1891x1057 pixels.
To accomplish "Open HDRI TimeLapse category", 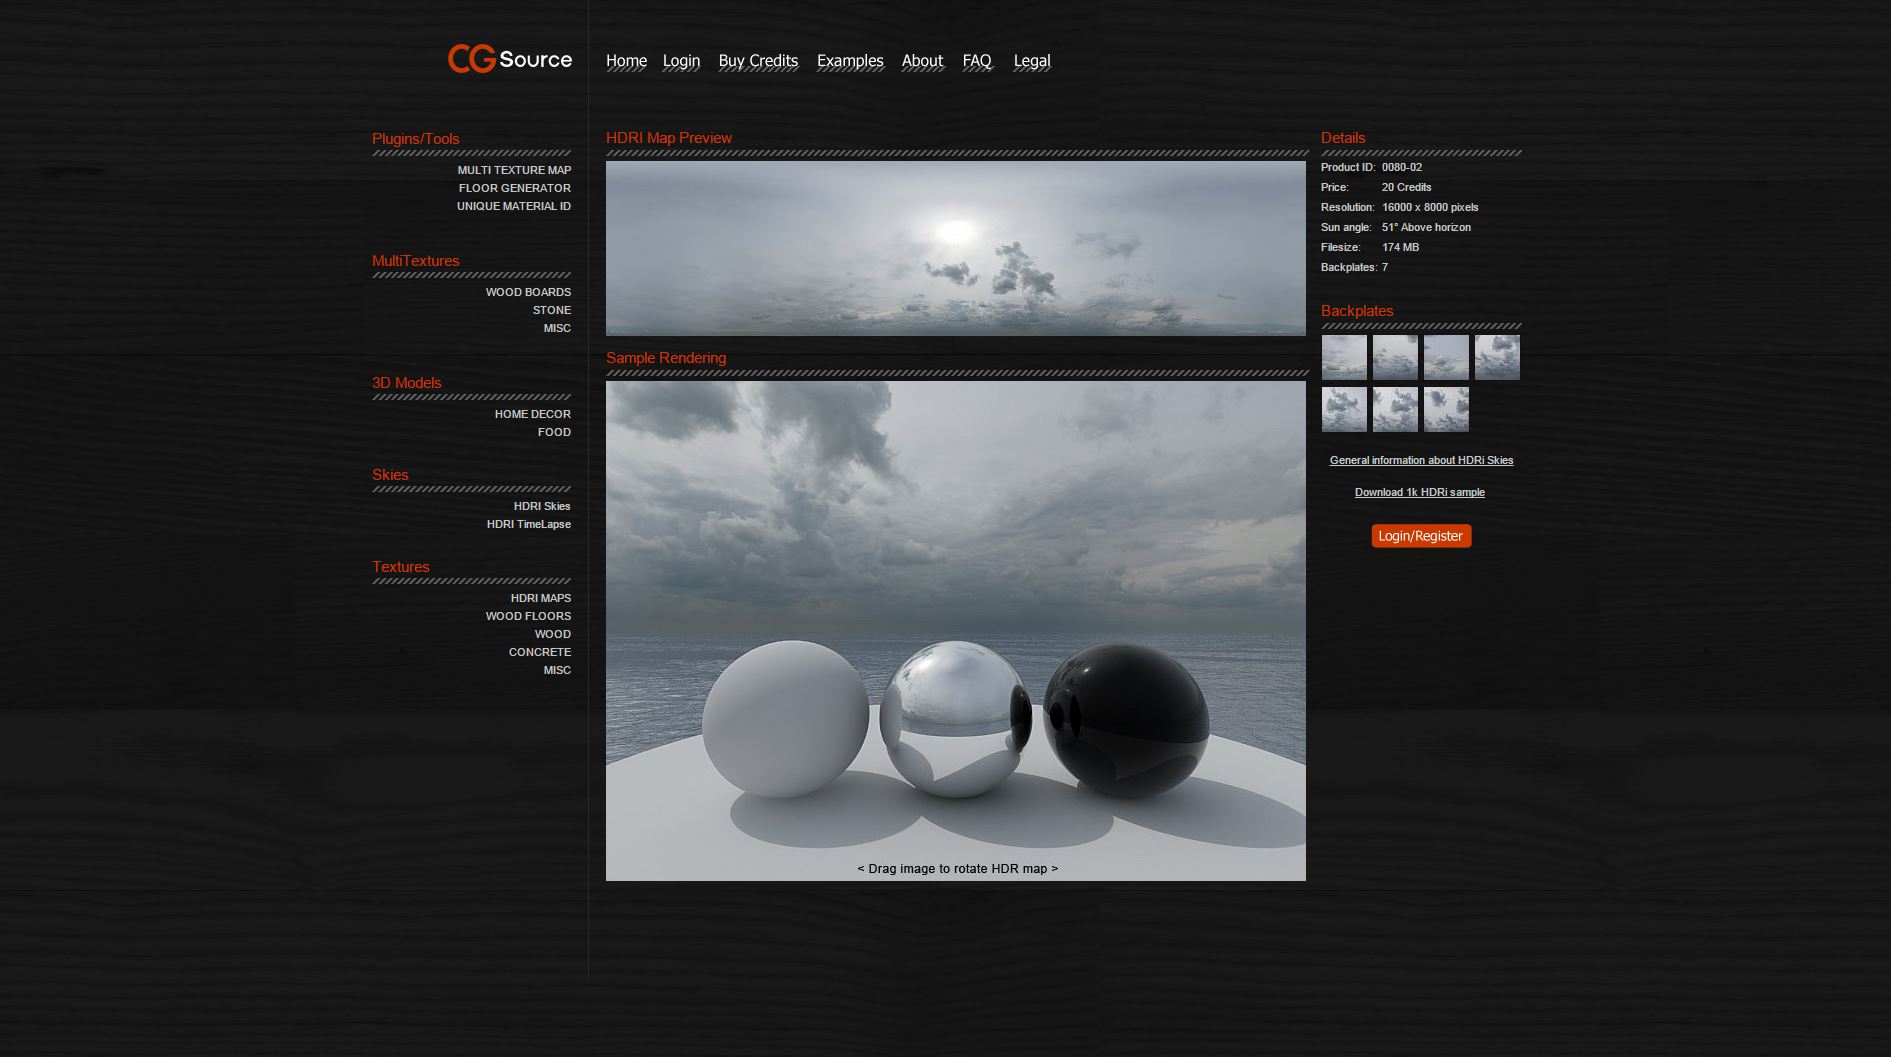I will point(529,524).
